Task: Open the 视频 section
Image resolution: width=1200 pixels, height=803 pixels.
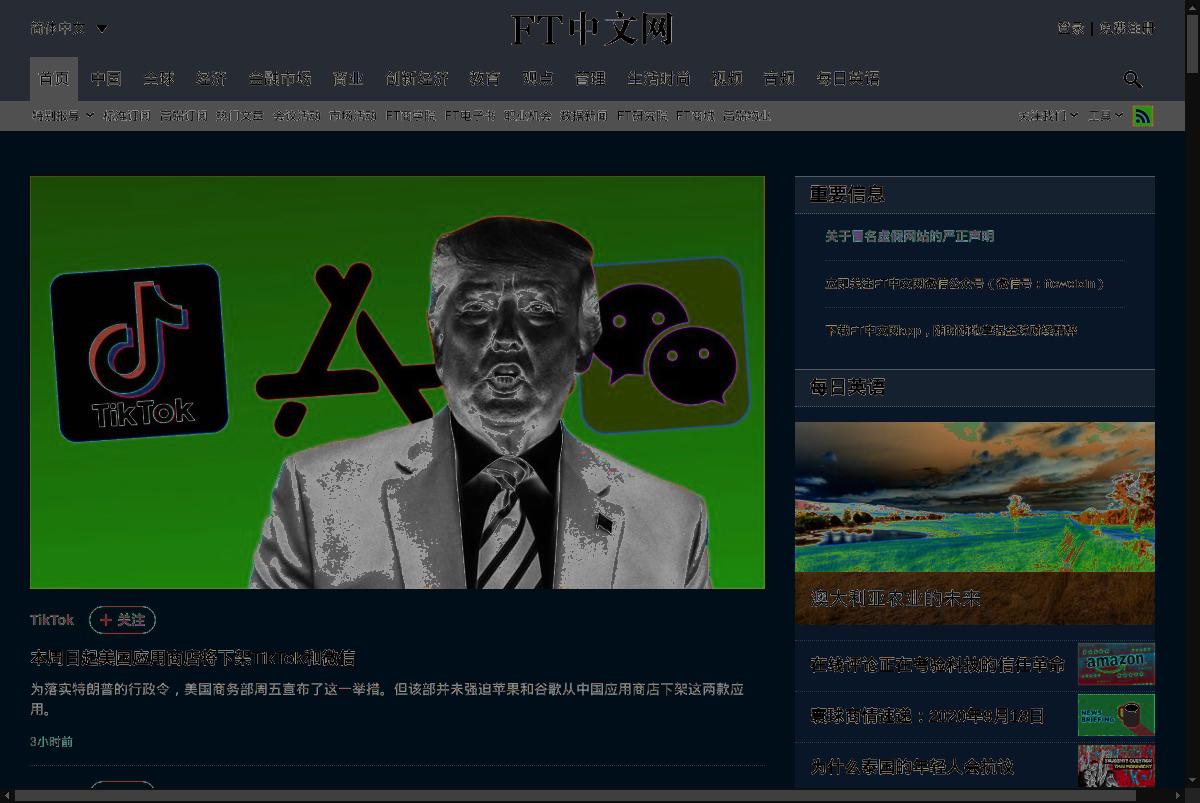Action: (728, 78)
